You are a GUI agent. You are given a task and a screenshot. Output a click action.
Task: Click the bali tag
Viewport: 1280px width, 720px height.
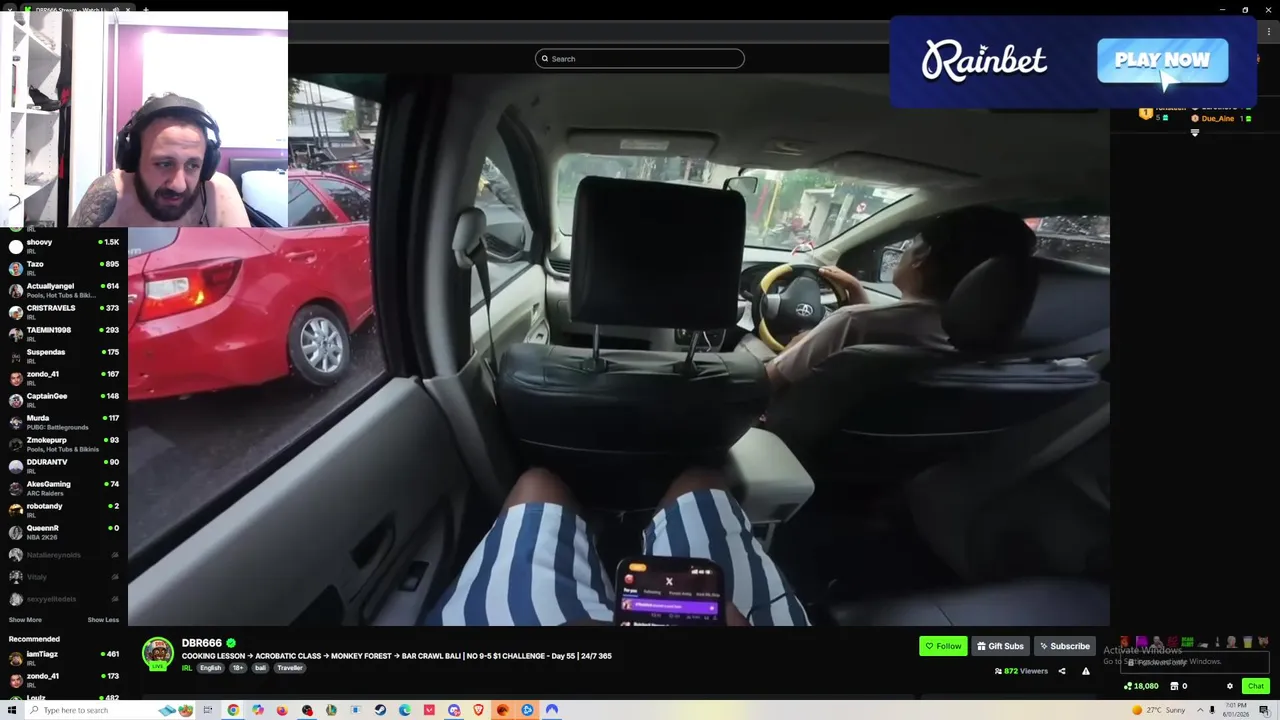pyautogui.click(x=260, y=668)
